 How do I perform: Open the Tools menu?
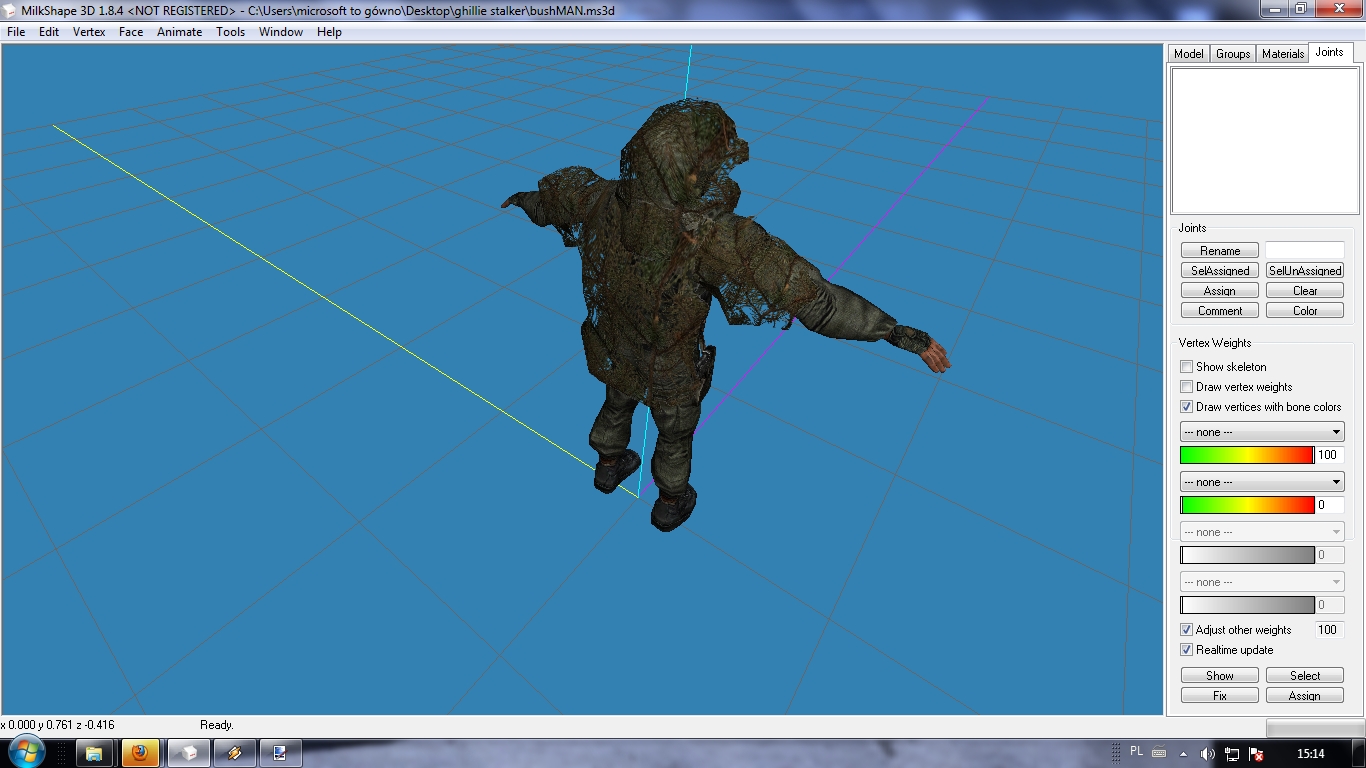coord(231,32)
